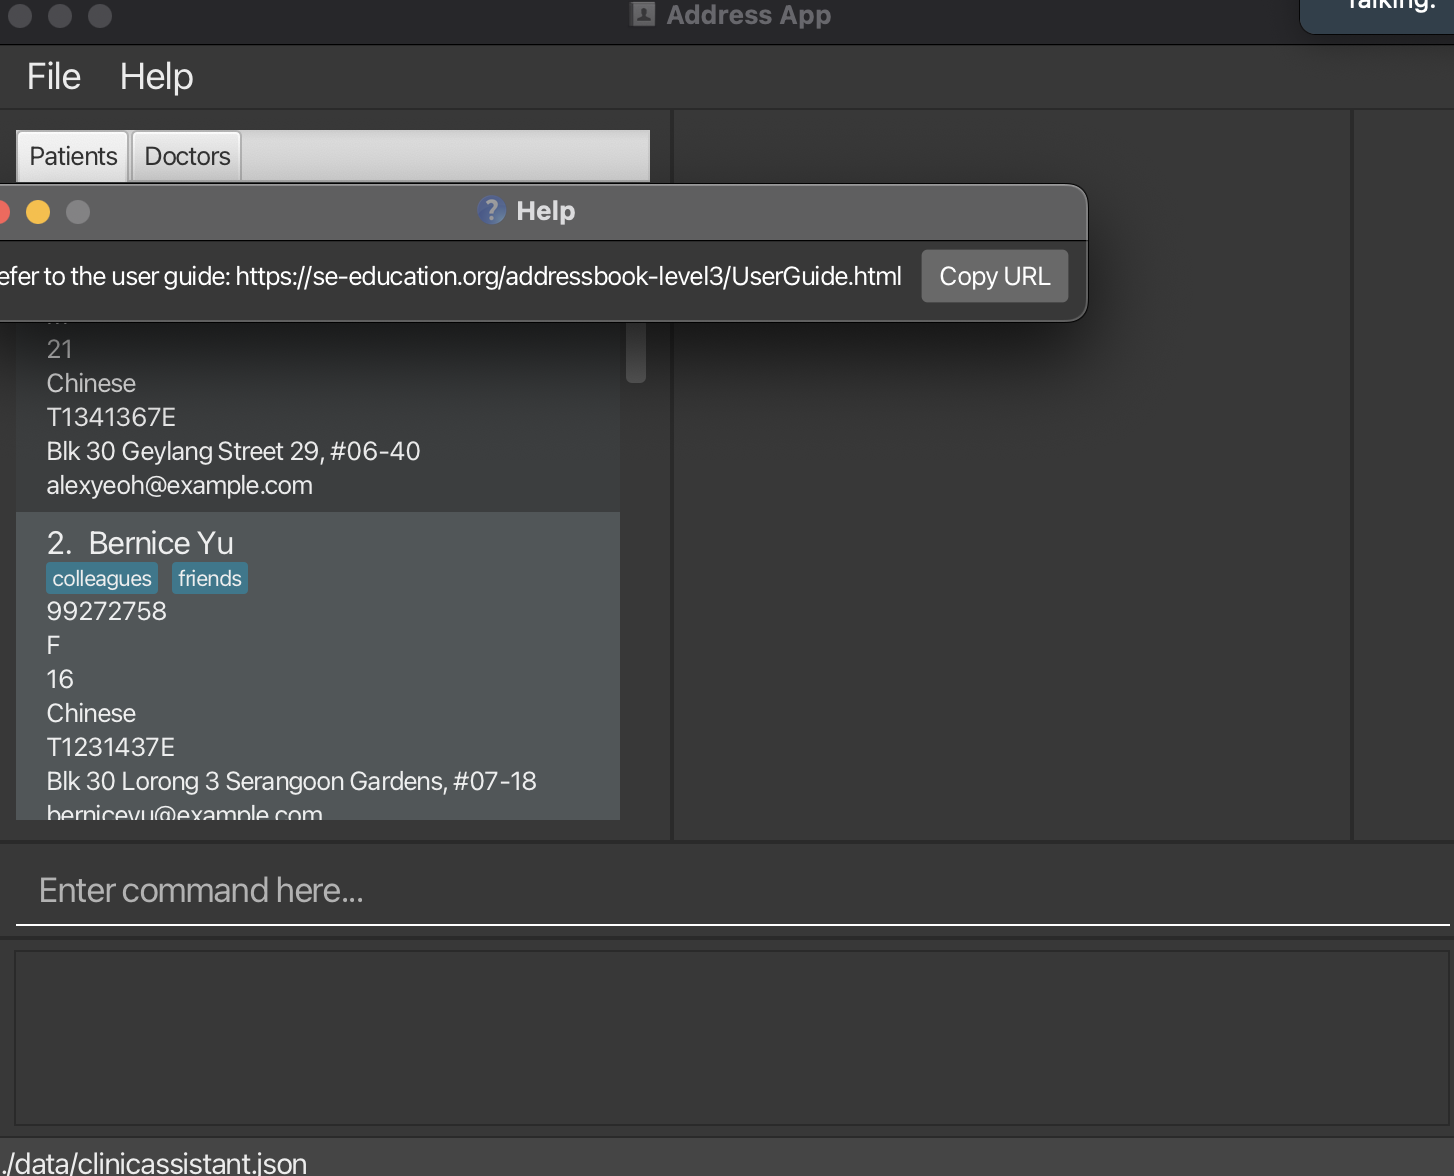
Task: Switch to the Patients tab
Action: click(73, 156)
